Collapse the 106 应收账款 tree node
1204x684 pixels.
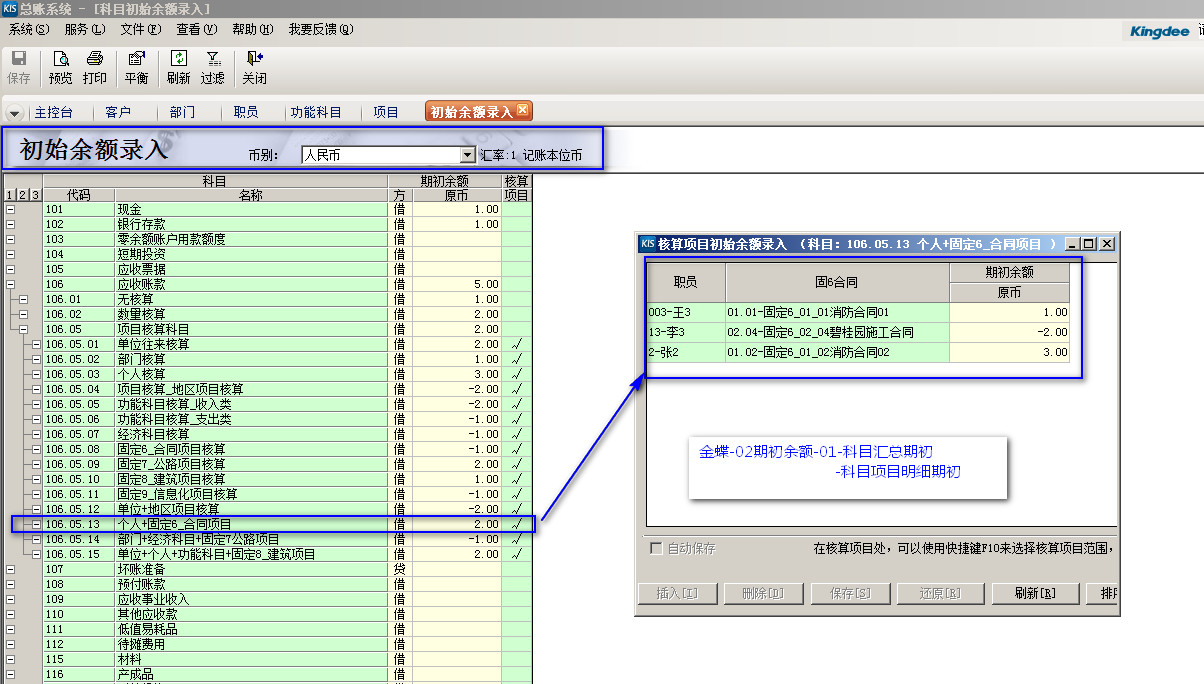coord(11,284)
